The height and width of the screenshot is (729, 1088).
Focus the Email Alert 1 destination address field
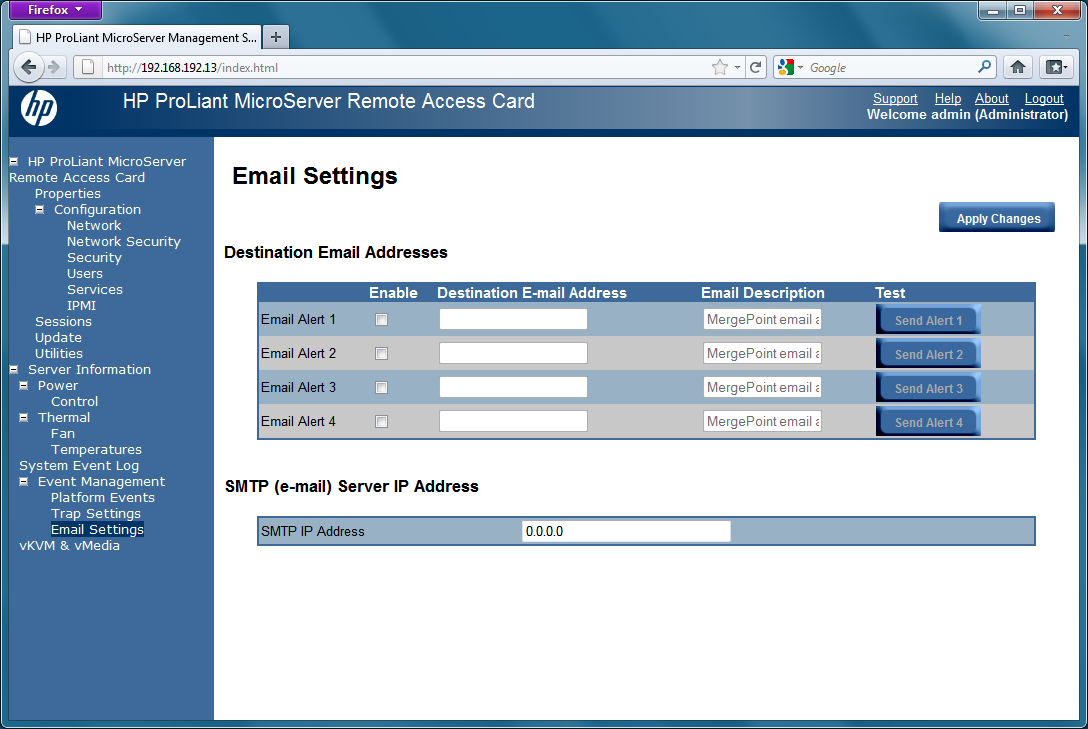point(513,319)
